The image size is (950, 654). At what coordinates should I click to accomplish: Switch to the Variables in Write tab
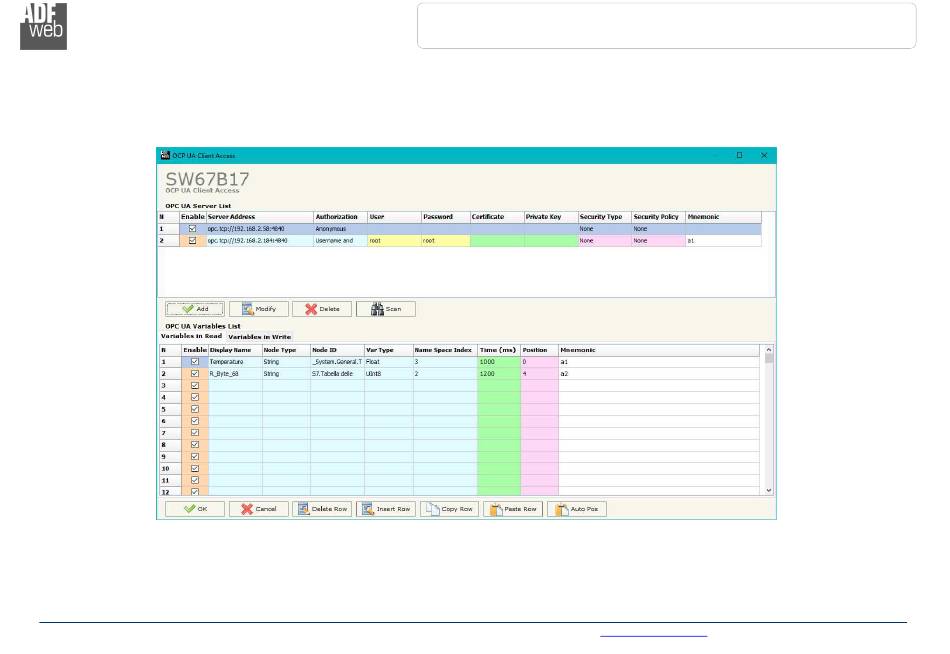259,337
